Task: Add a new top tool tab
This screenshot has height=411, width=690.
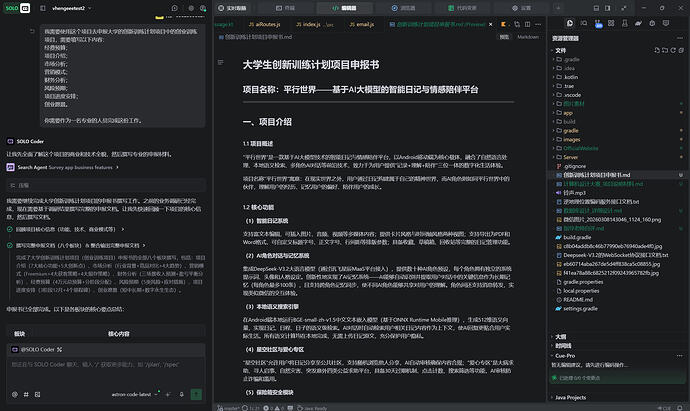Action: [558, 8]
